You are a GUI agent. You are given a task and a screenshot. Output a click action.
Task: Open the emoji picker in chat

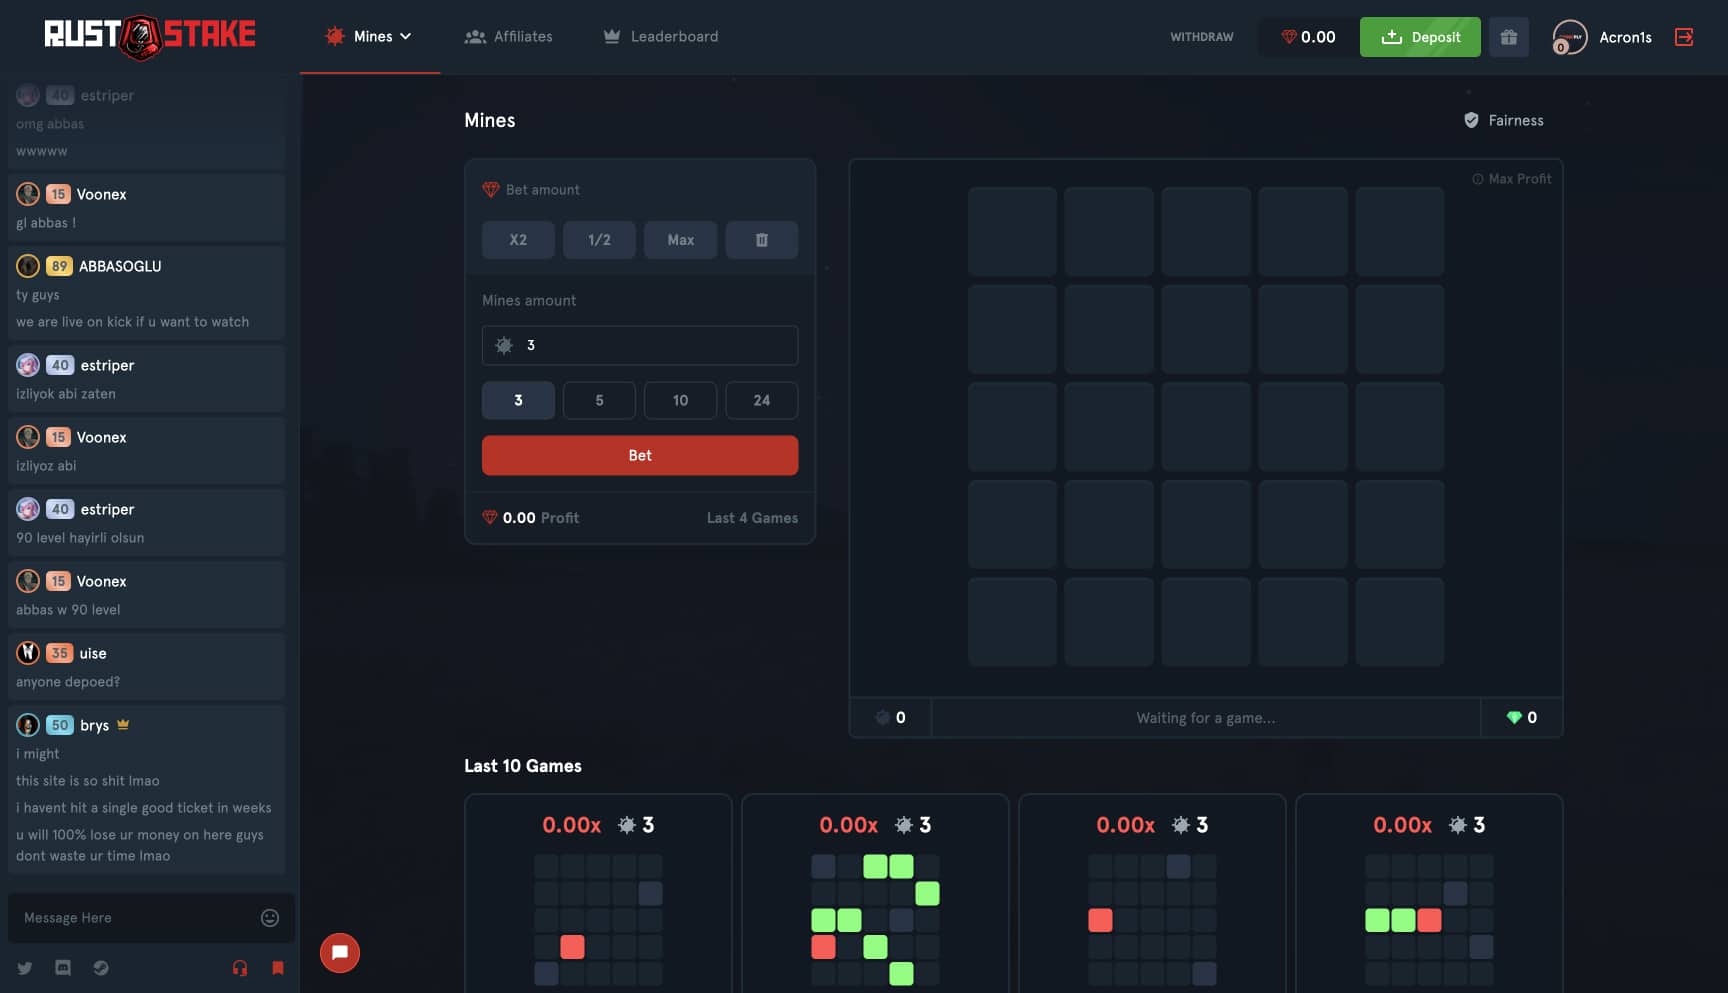point(270,918)
